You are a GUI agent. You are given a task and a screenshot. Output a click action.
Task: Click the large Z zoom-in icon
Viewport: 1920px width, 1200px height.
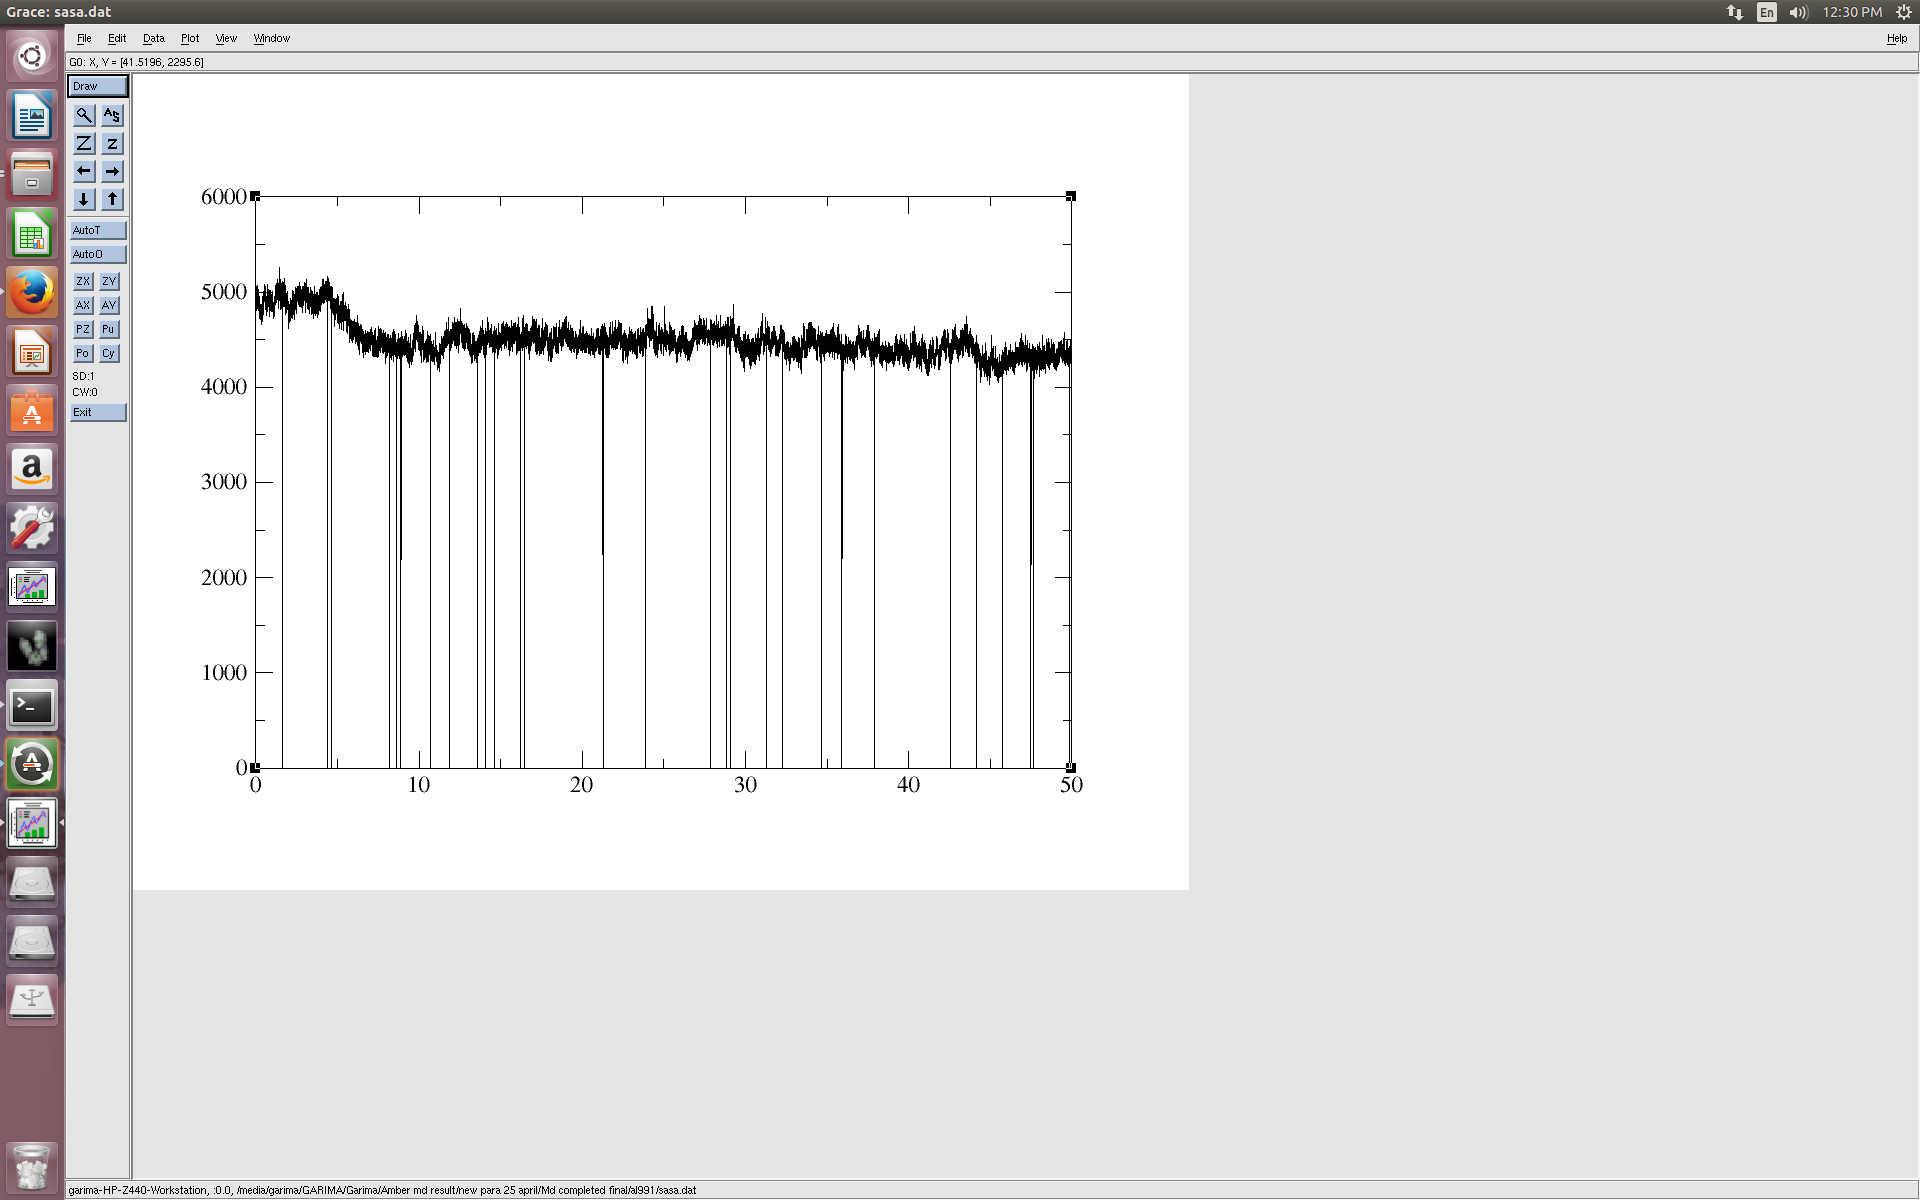click(84, 144)
